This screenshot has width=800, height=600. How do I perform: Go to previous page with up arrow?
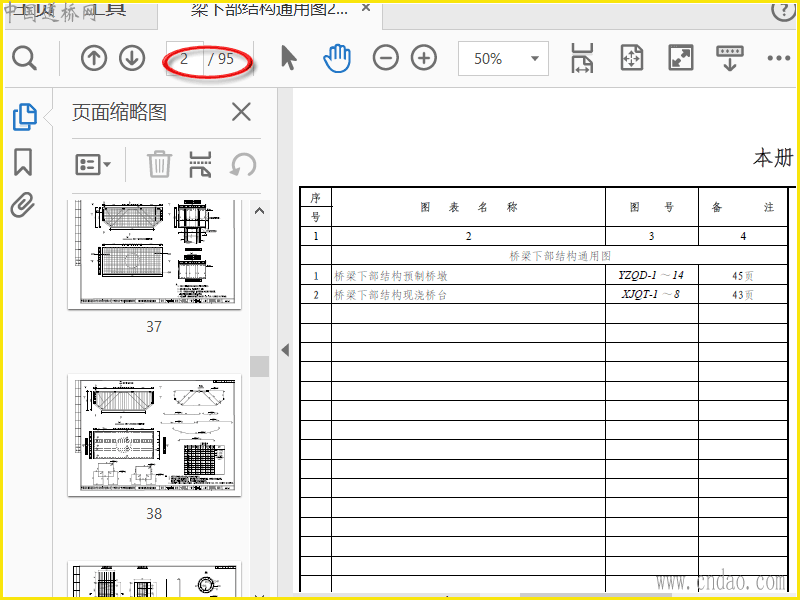(94, 58)
